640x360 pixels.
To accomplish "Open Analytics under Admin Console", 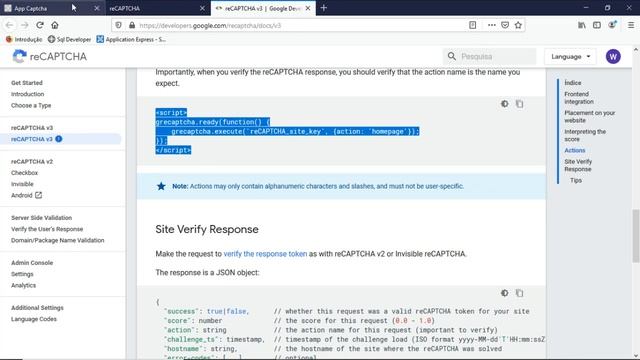I will [23, 285].
